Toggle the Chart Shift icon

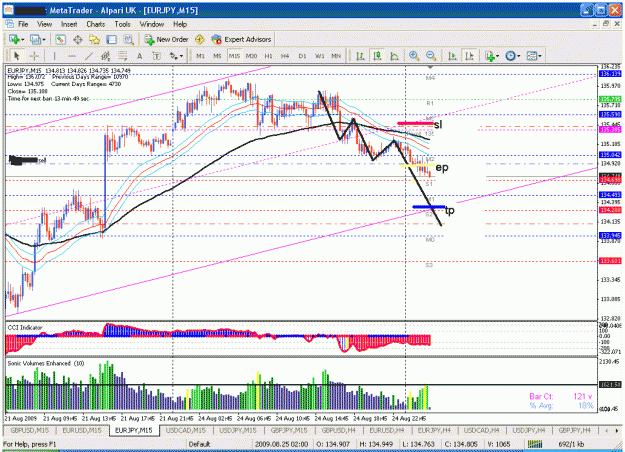click(470, 56)
